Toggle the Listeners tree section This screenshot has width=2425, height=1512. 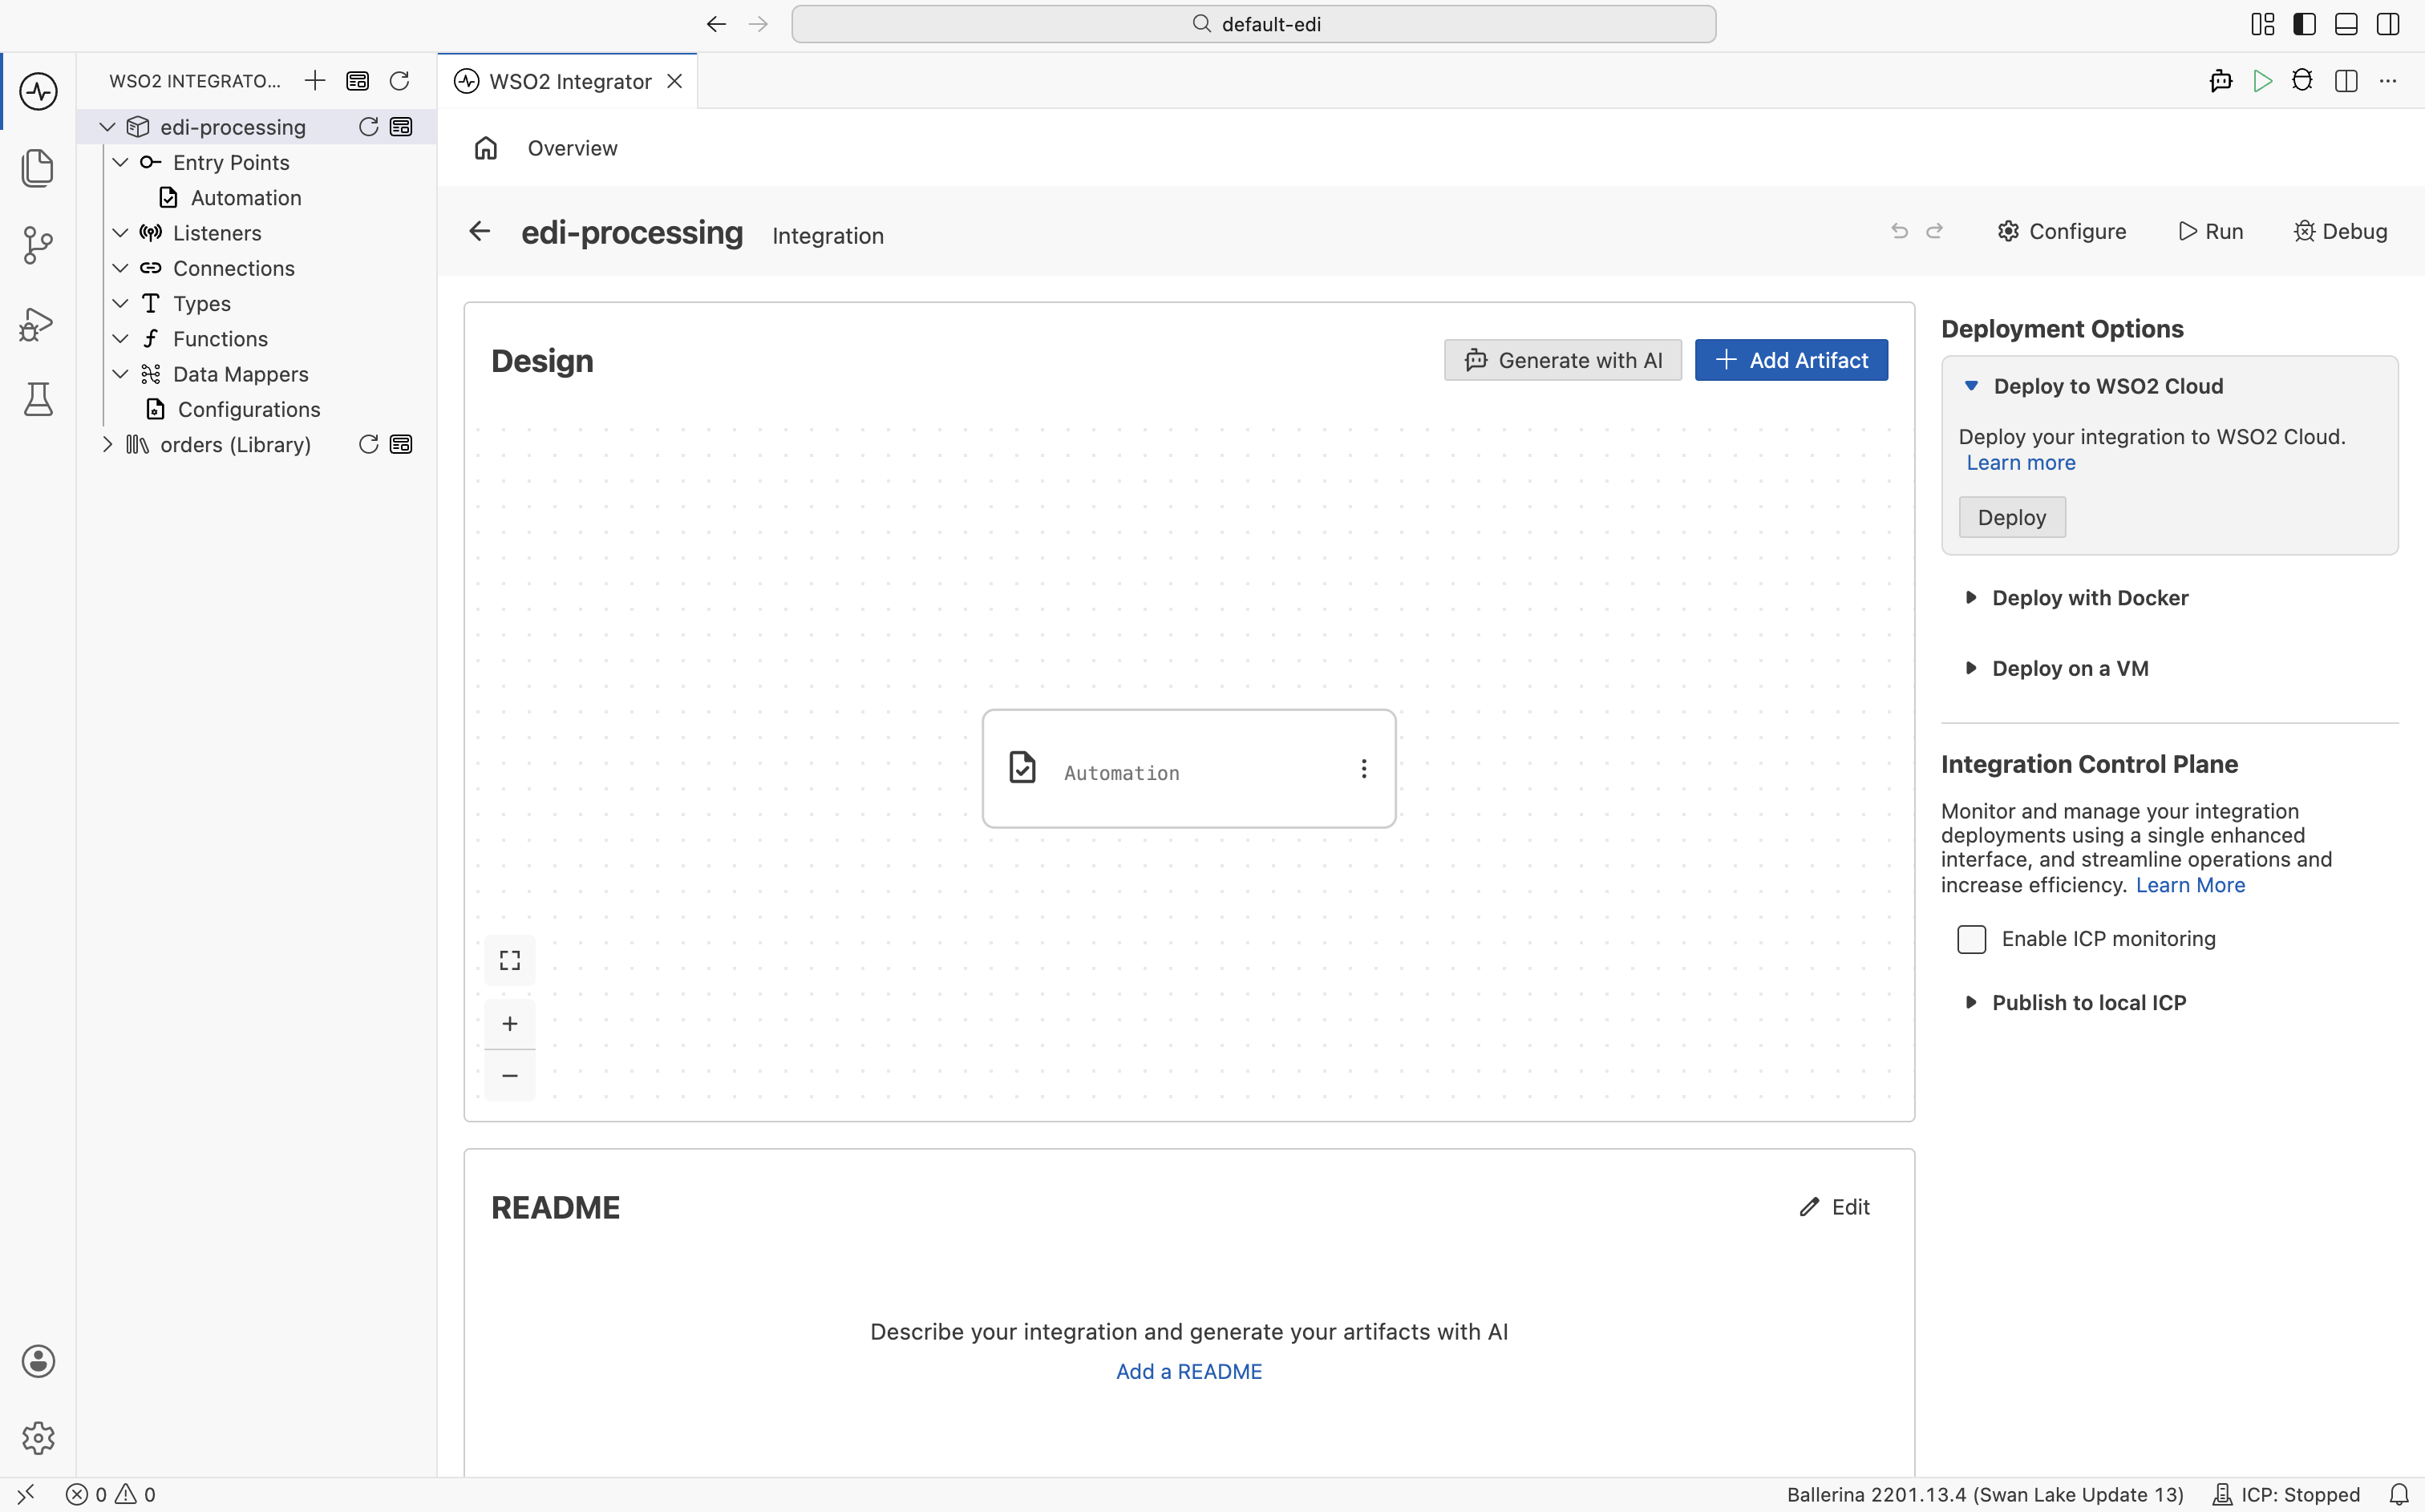tap(120, 232)
